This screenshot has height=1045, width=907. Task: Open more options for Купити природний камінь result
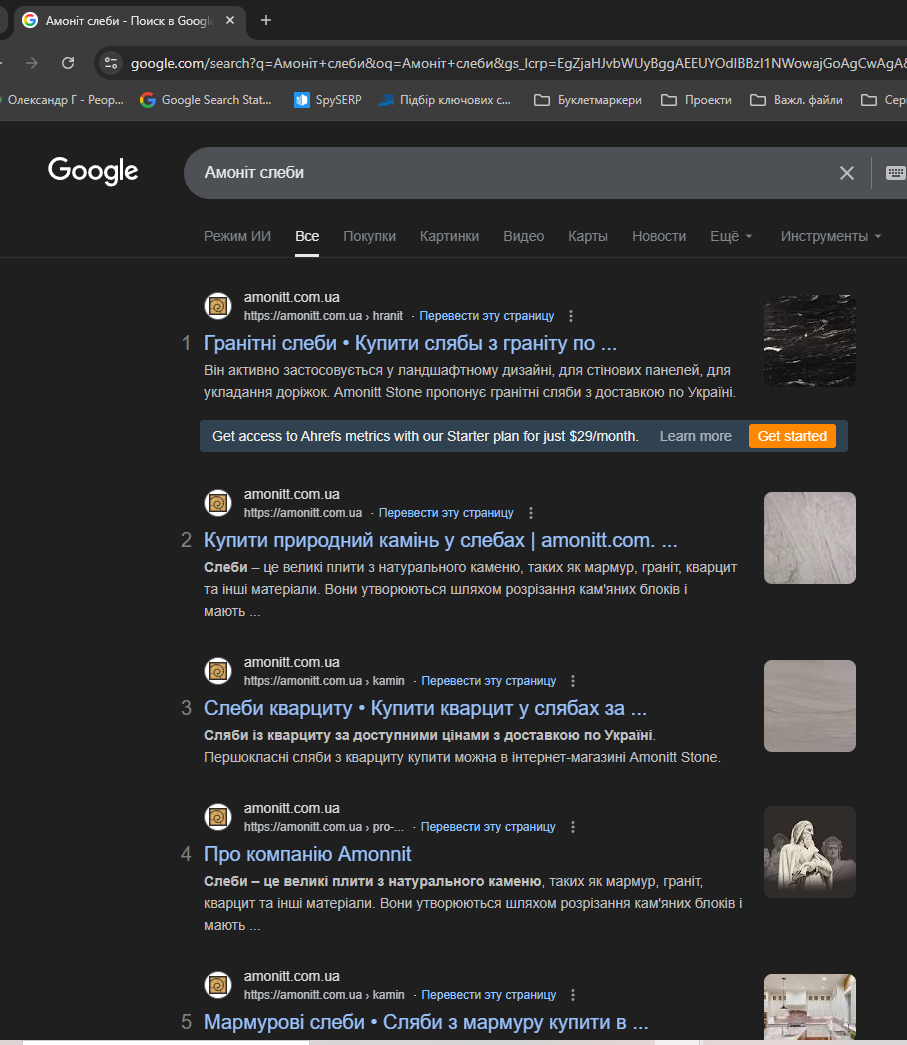click(531, 513)
